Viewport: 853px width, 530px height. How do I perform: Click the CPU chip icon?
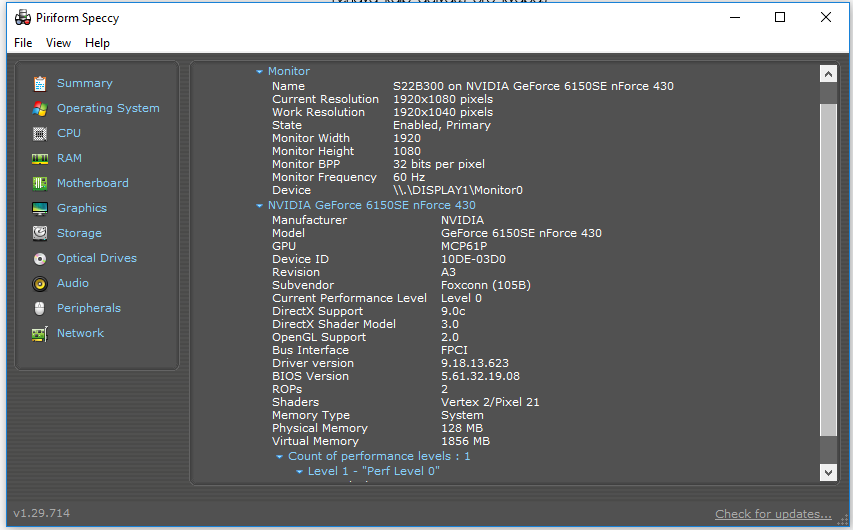click(40, 133)
